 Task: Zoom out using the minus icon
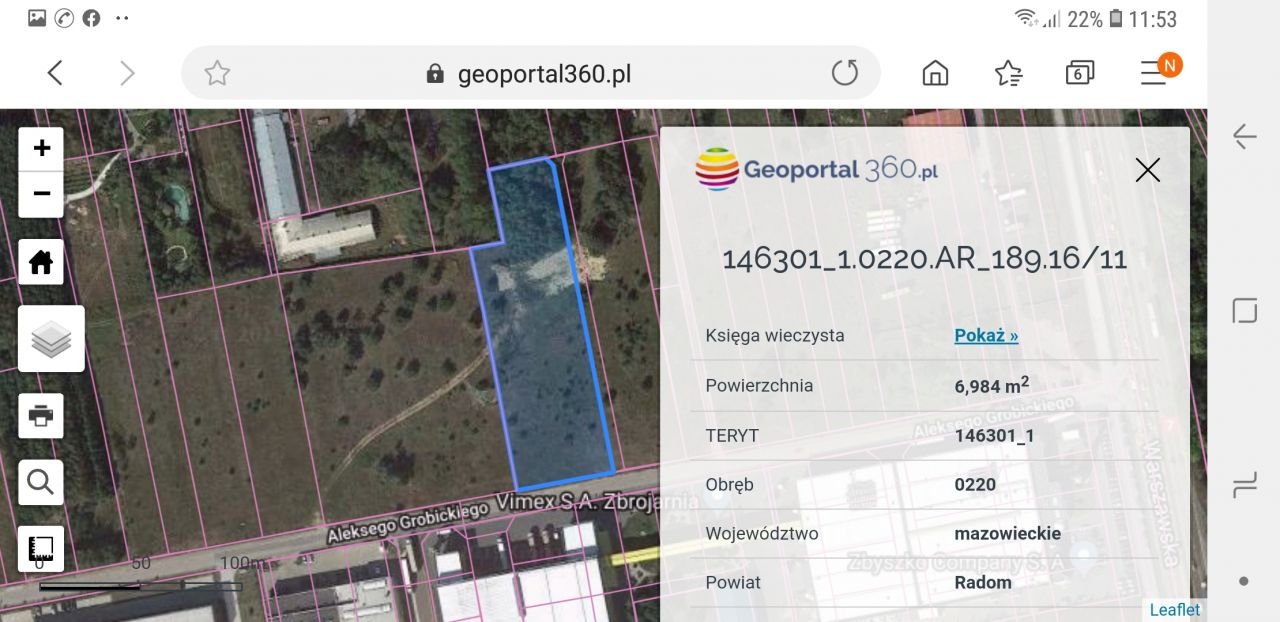pyautogui.click(x=40, y=194)
